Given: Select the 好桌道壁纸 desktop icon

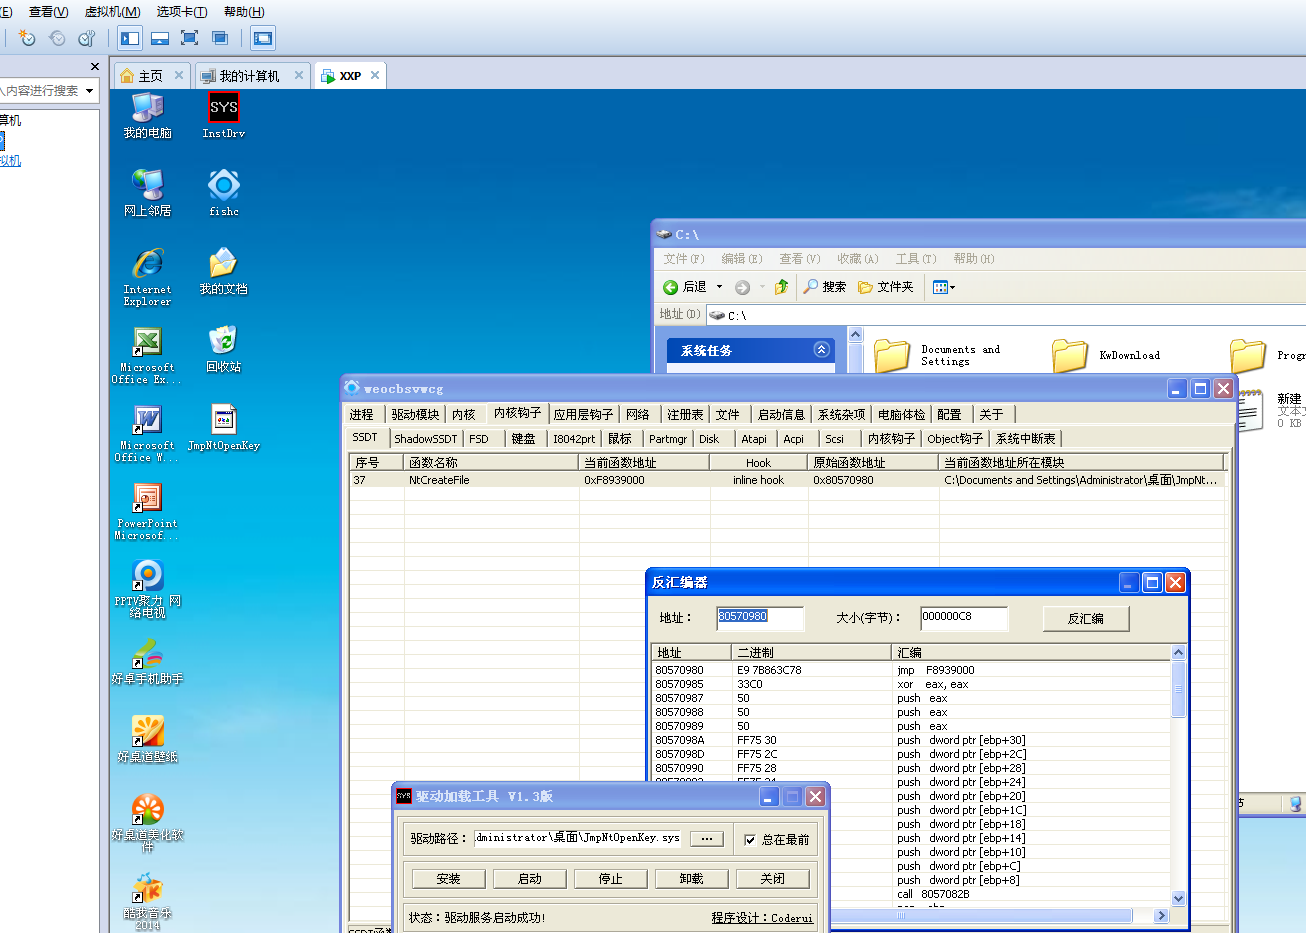Looking at the screenshot, I should click(x=147, y=739).
